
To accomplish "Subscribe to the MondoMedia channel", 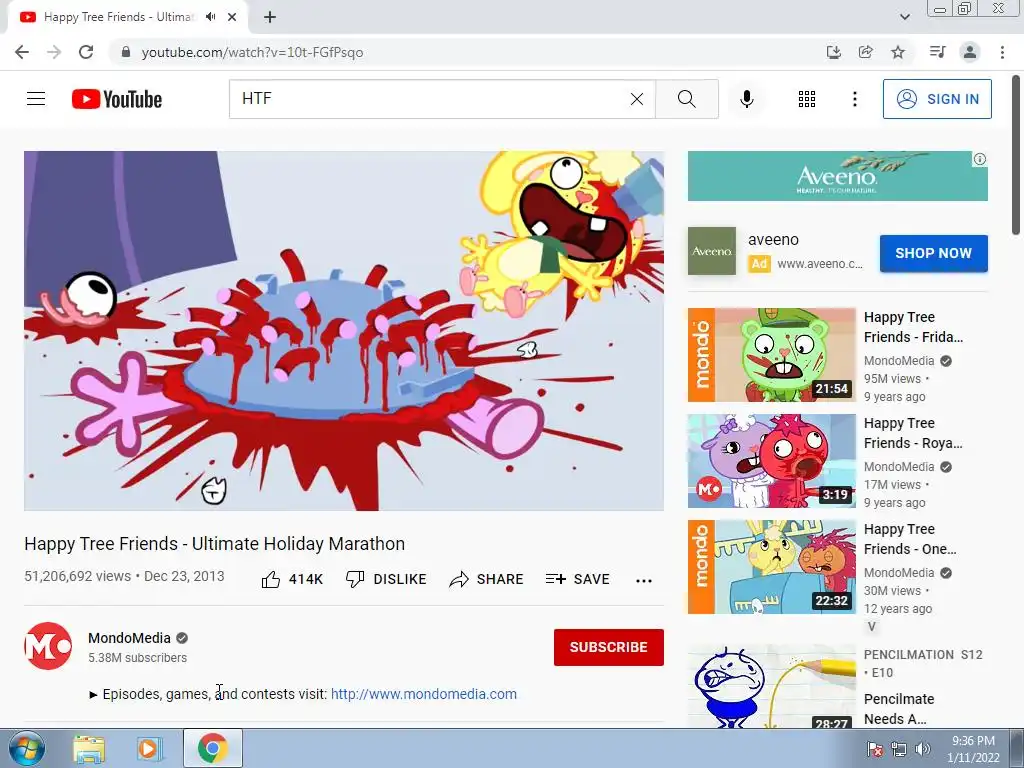I will click(609, 647).
